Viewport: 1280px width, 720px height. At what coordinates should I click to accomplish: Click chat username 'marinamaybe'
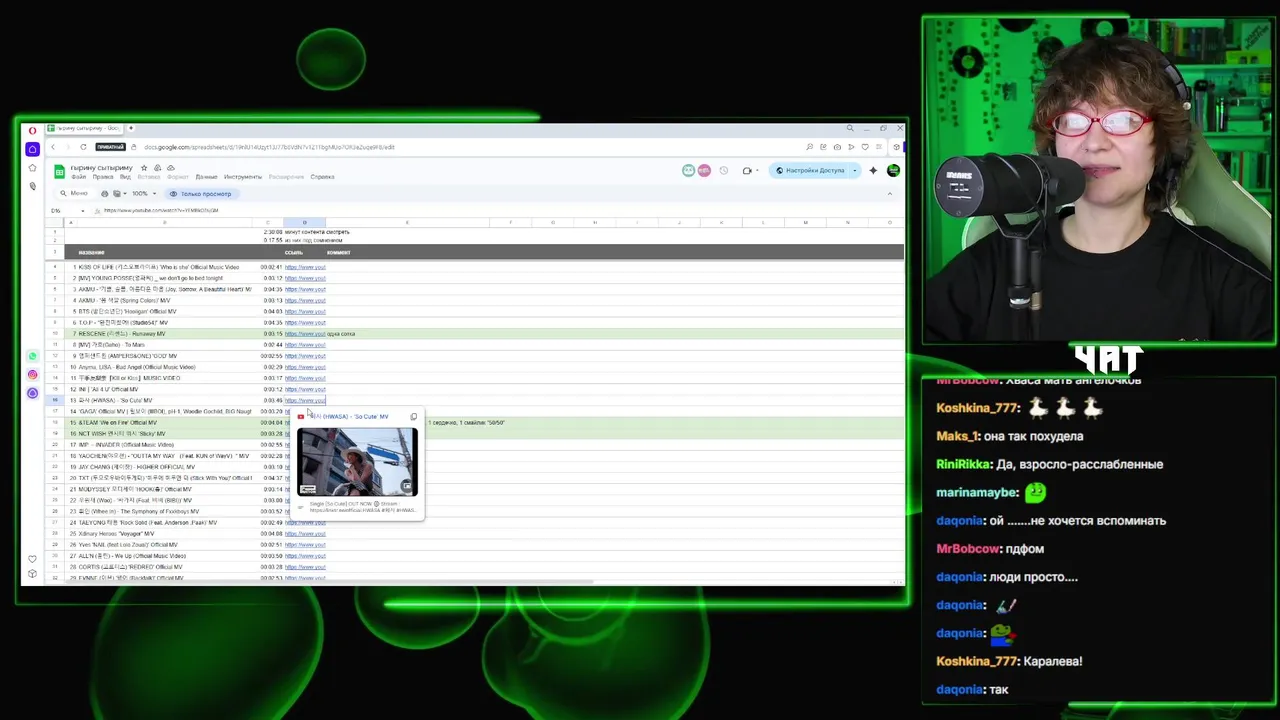[977, 492]
